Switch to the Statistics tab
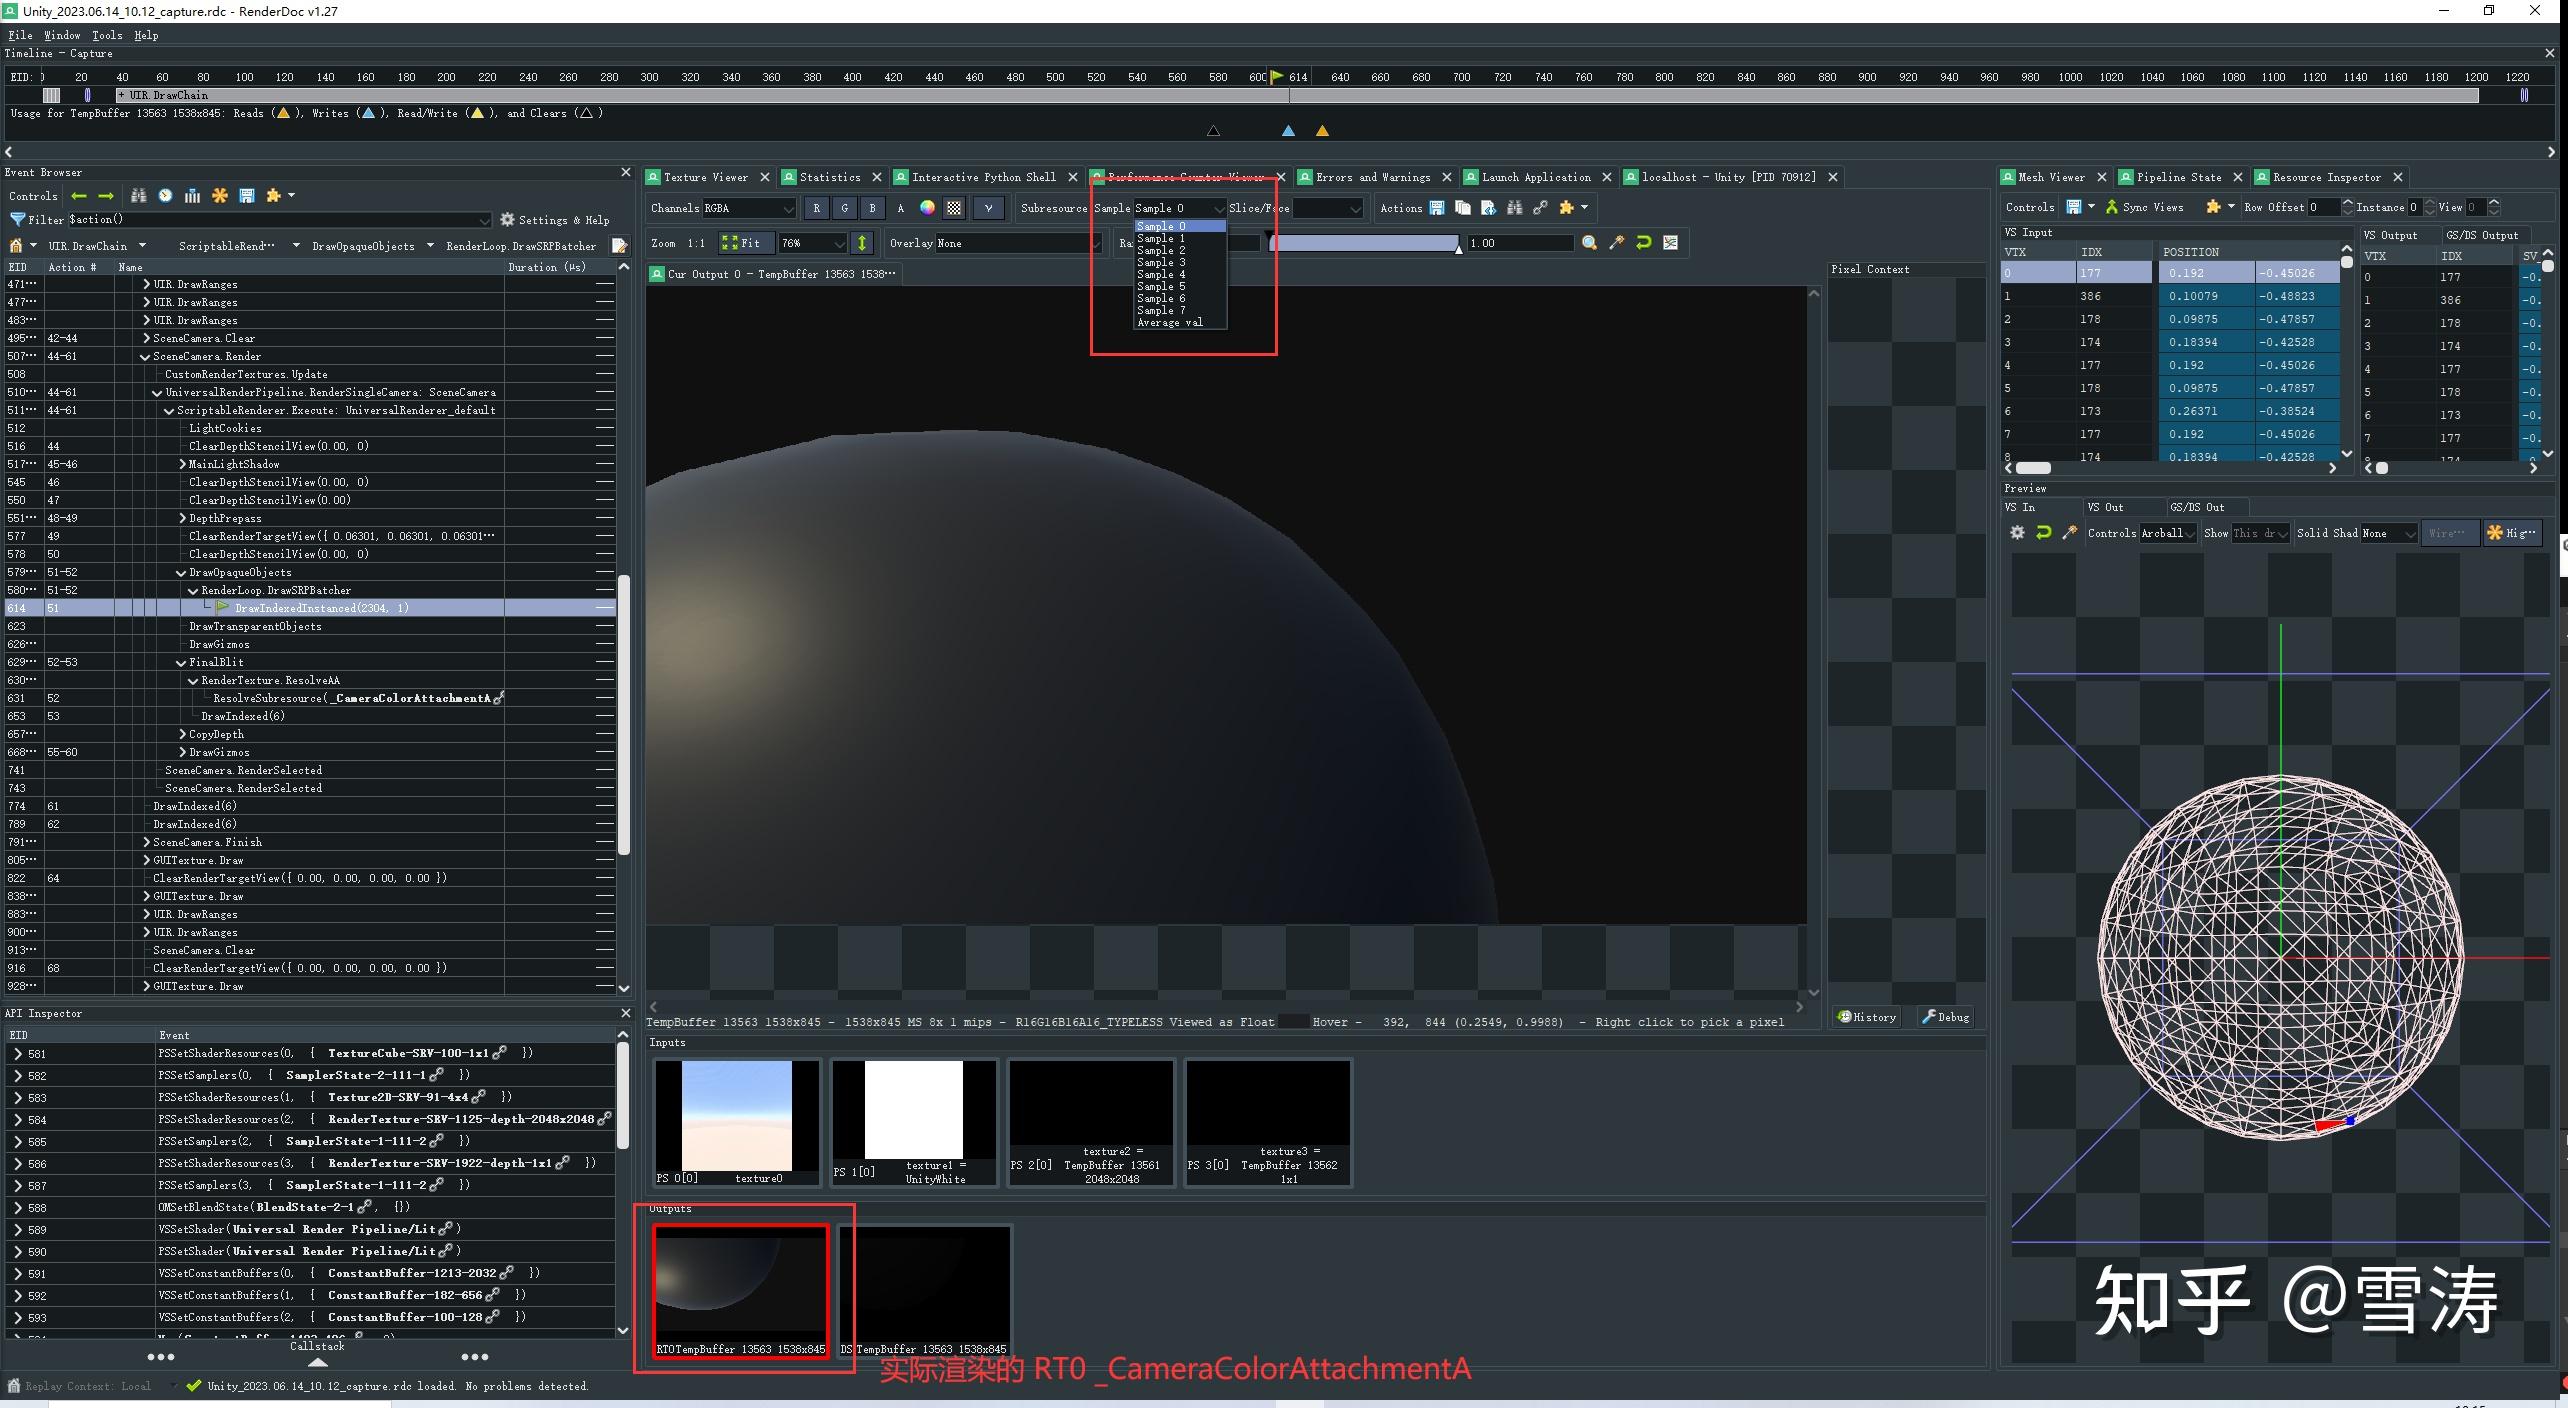 [x=831, y=177]
